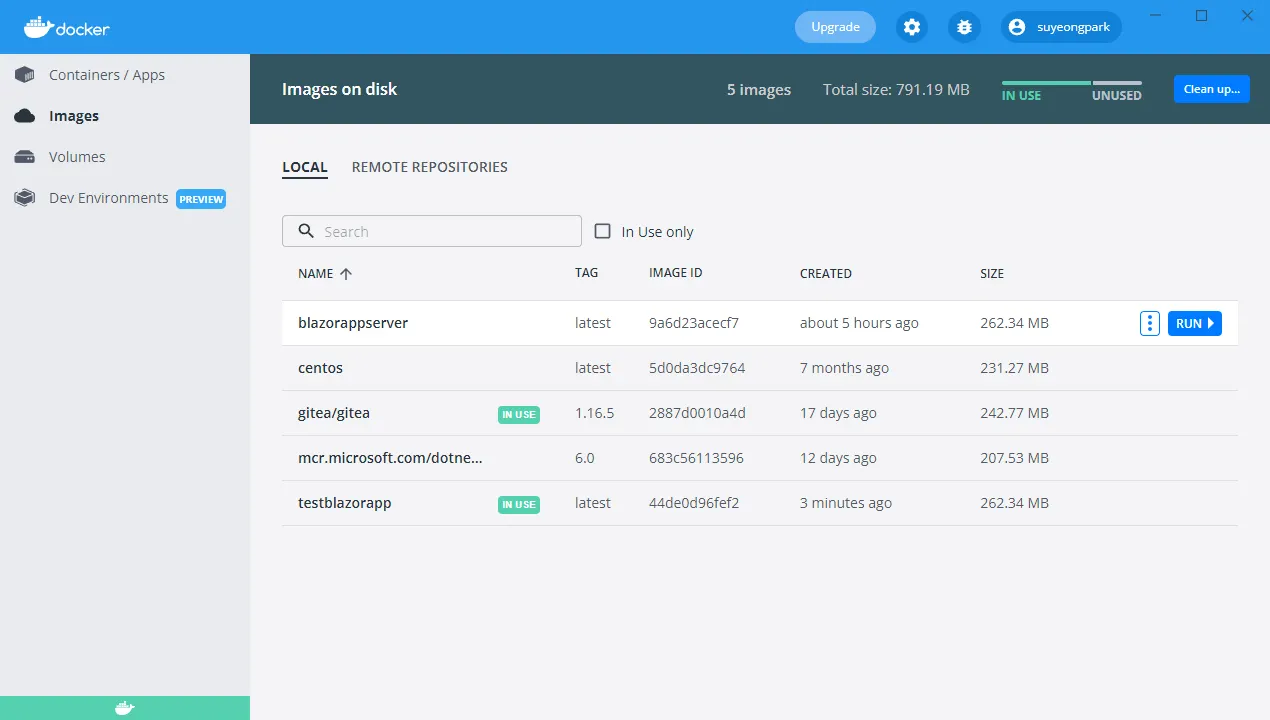Click the magnifier icon in search box
Screen dimensions: 1270x720
(x=306, y=231)
